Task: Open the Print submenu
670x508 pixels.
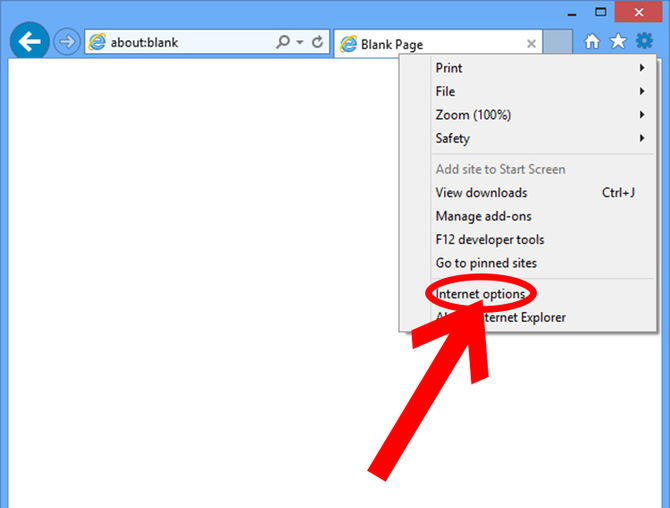Action: point(527,68)
